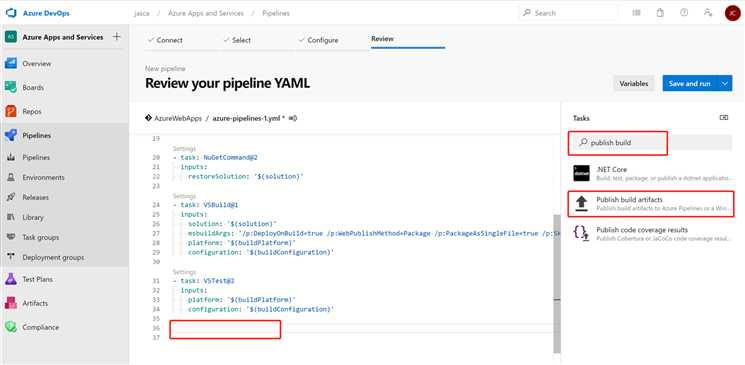
Task: Open user settings icon in header
Action: click(x=708, y=13)
